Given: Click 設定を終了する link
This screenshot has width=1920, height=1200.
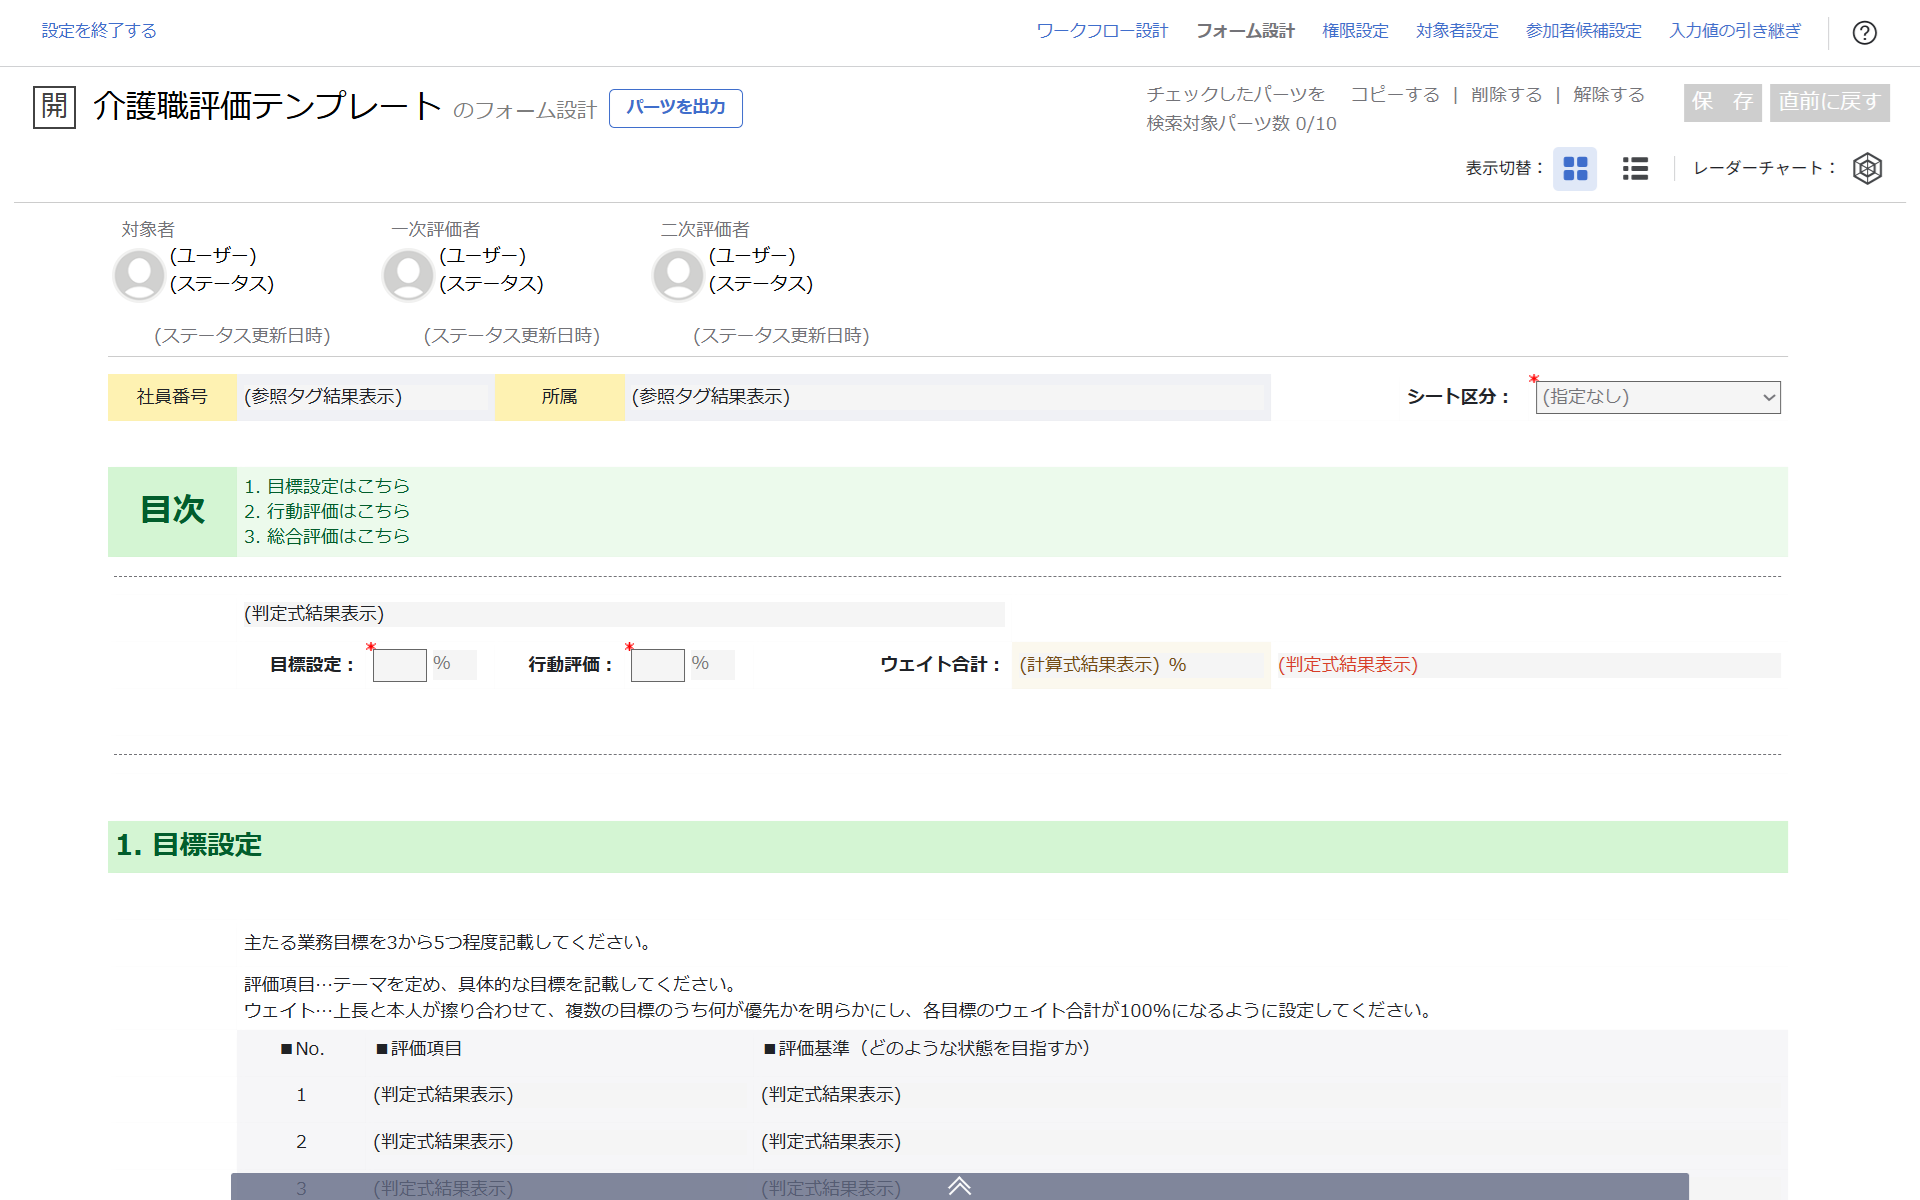Looking at the screenshot, I should click(x=99, y=31).
